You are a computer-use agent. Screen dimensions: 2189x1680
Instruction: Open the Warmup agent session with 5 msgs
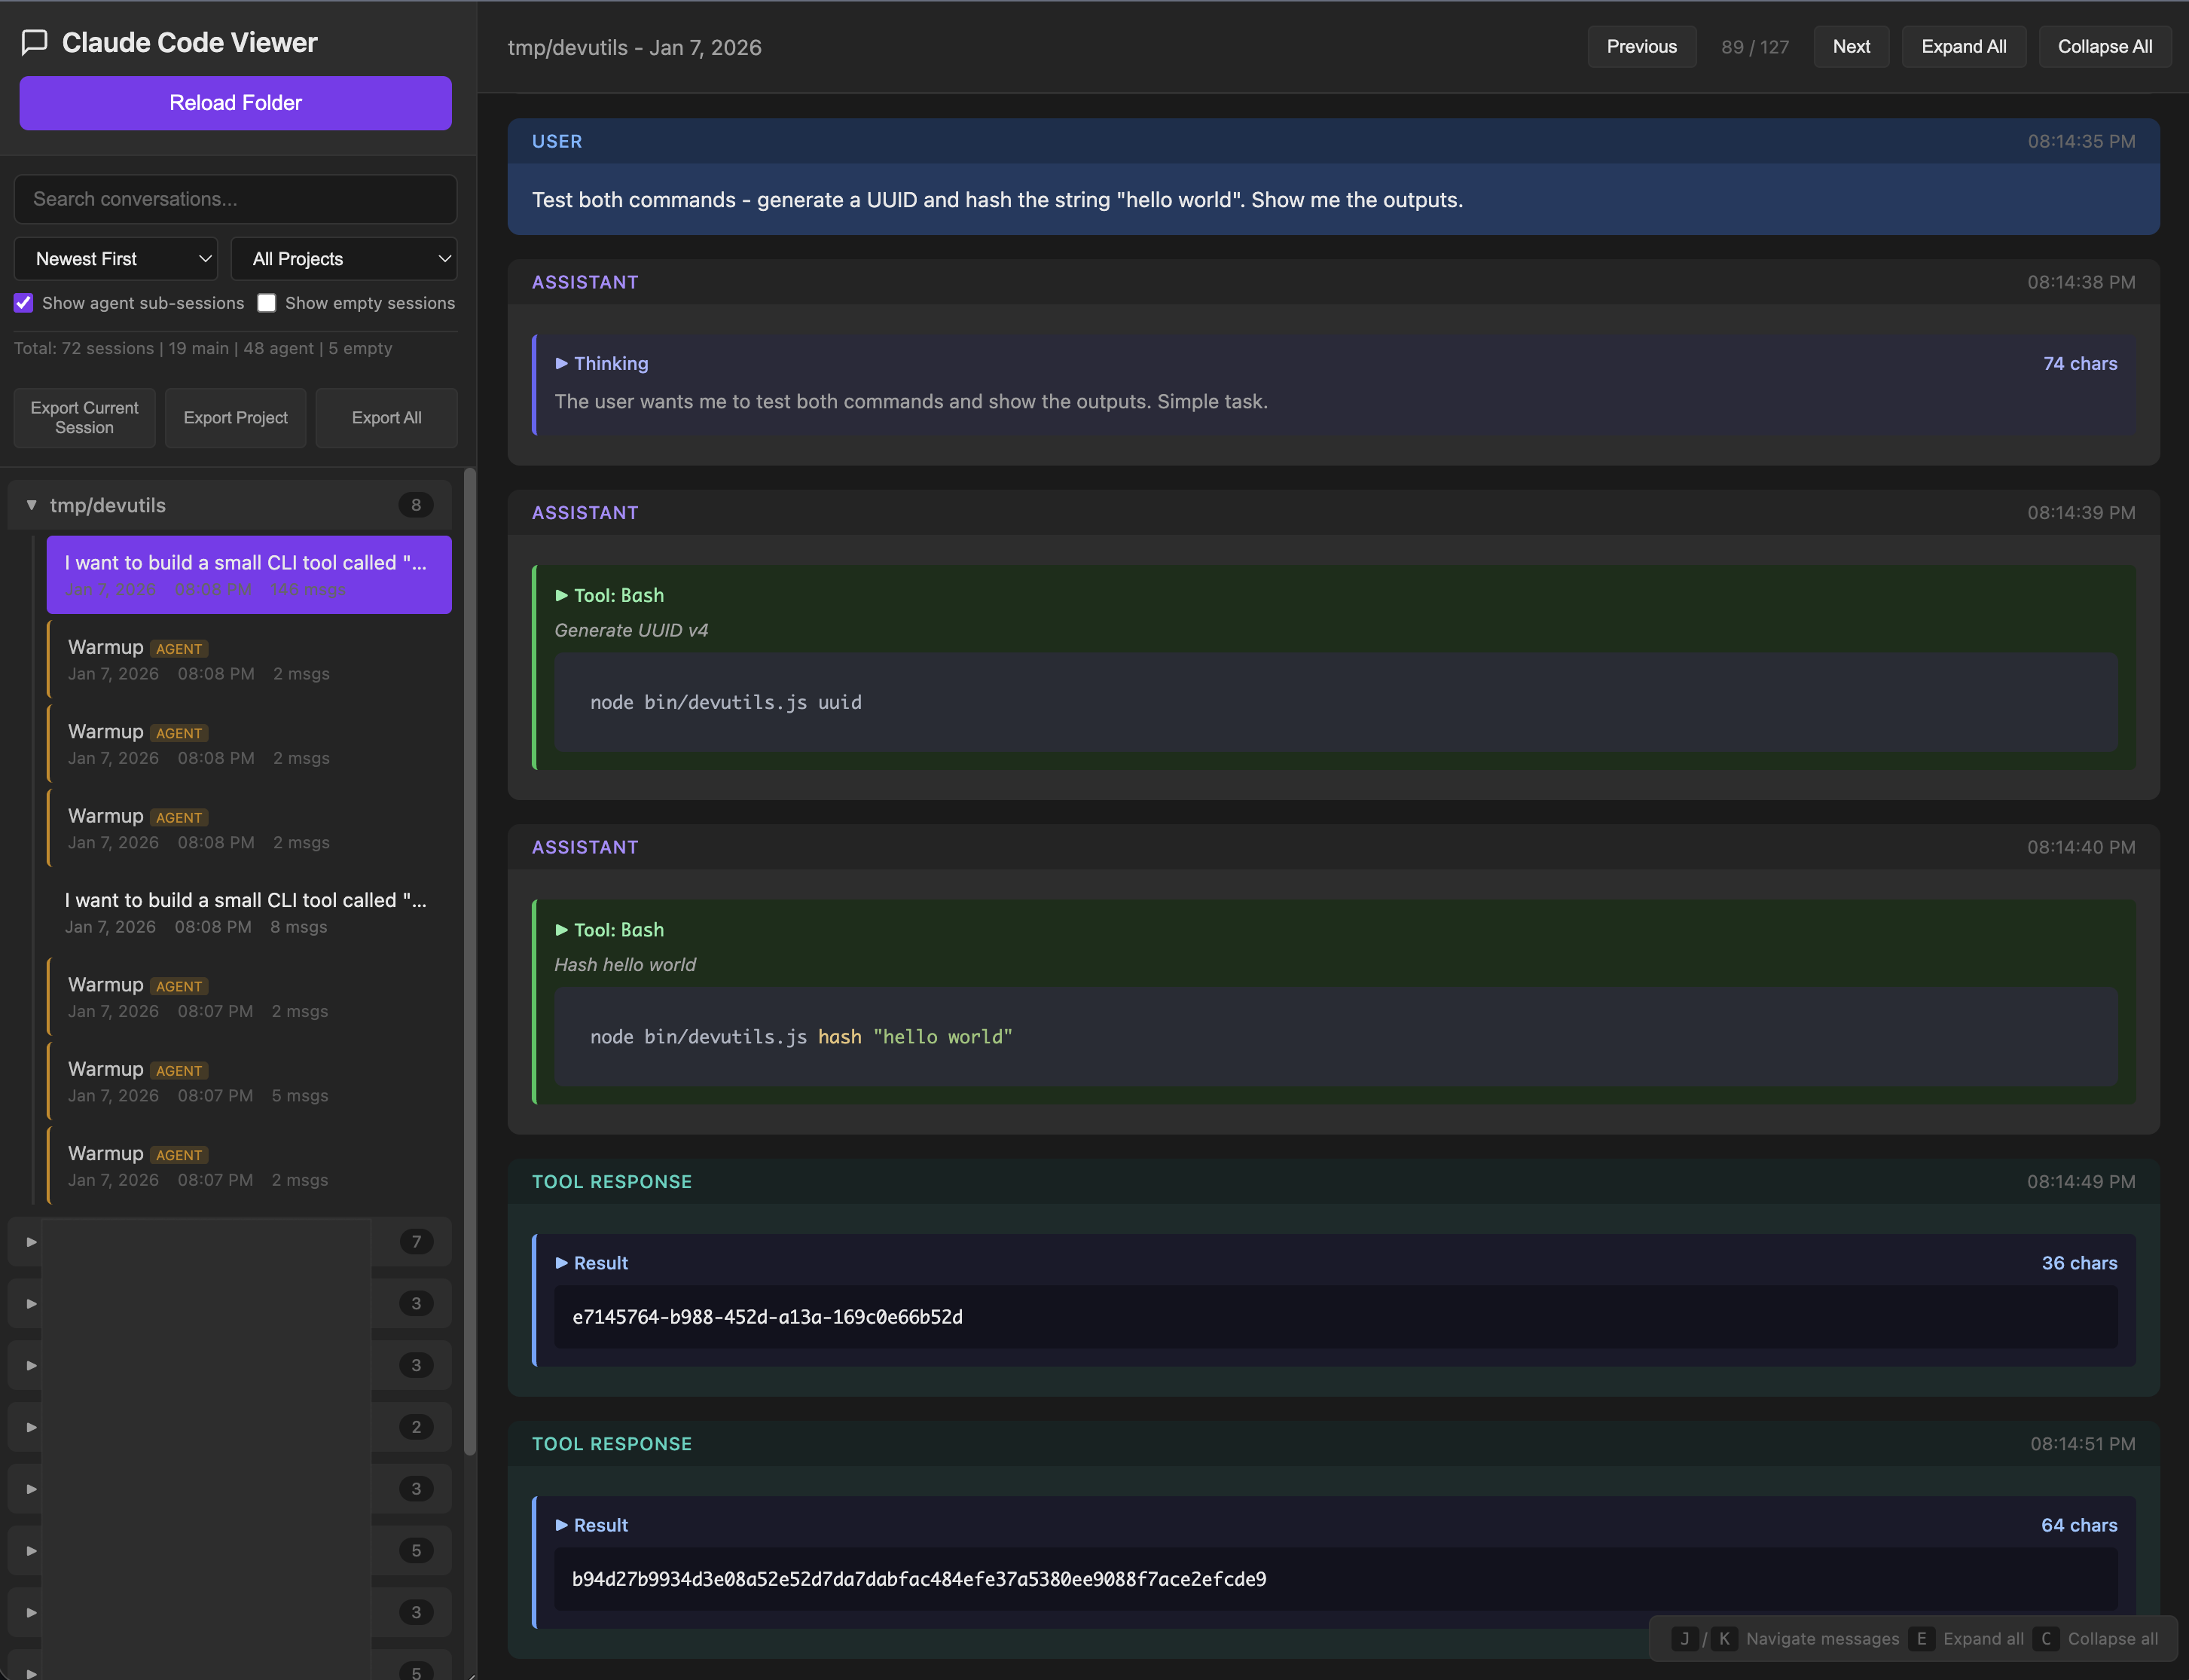(245, 1081)
